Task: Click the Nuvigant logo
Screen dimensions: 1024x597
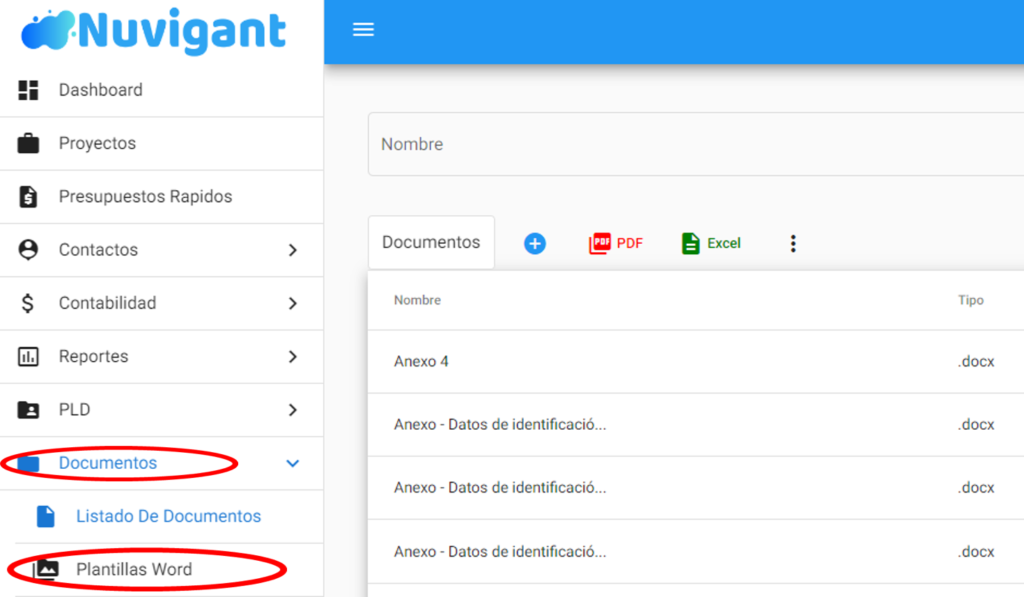Action: coord(154,31)
